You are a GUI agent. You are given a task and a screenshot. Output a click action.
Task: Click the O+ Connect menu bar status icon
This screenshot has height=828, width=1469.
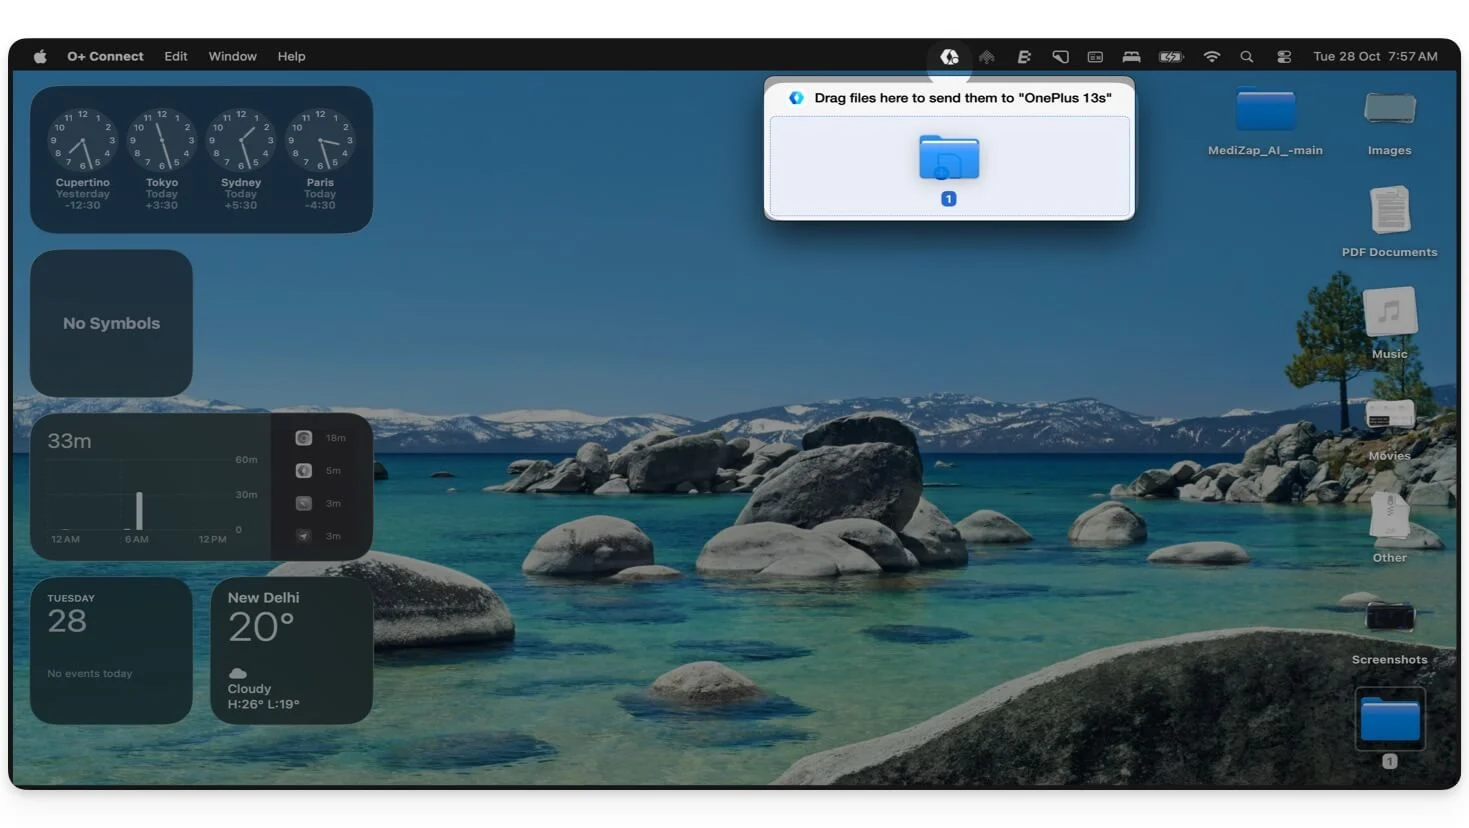(x=949, y=57)
